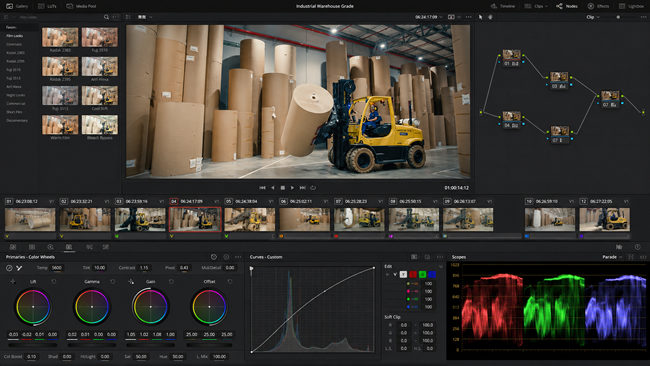Select the Kodak 2383 look thumbnail
The image size is (650, 366).
point(60,37)
